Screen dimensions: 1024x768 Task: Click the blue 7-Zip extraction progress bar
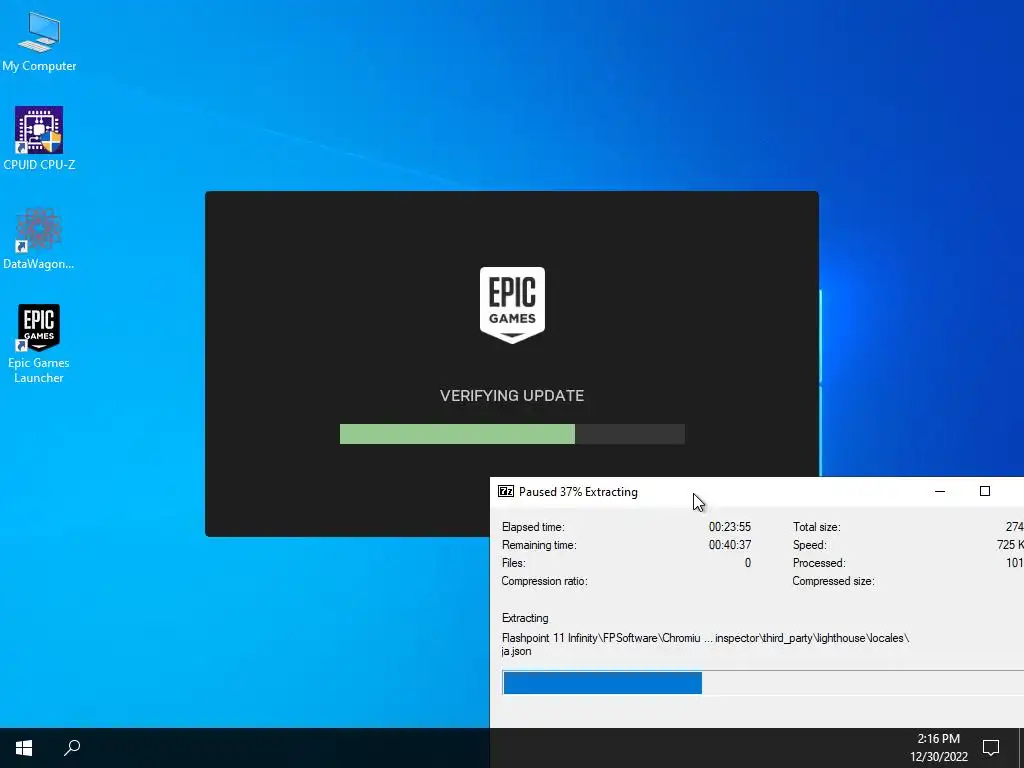(x=763, y=682)
